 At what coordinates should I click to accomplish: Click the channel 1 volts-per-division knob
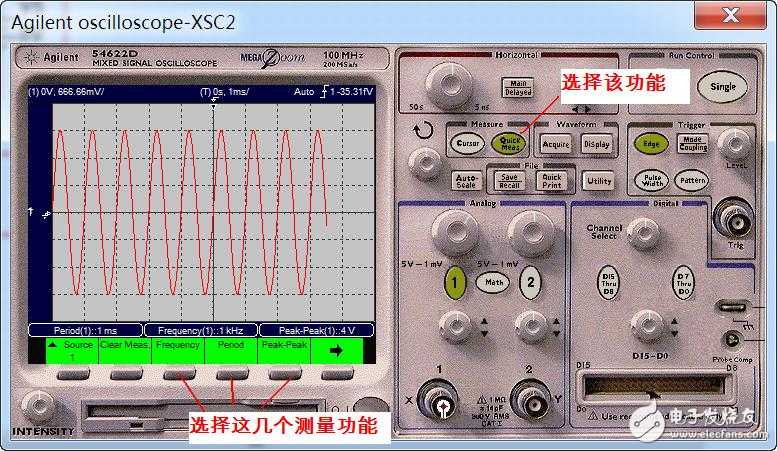tap(454, 232)
